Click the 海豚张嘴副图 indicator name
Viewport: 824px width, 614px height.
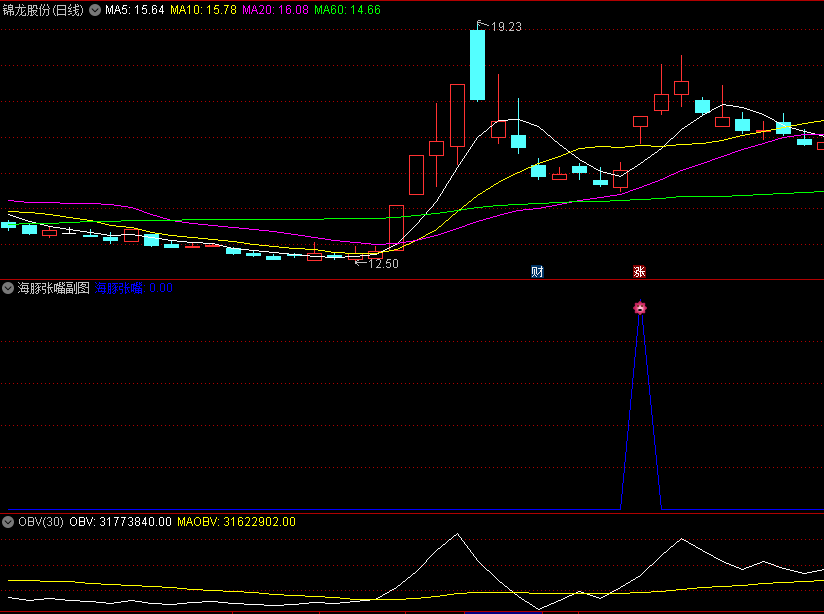pos(54,288)
